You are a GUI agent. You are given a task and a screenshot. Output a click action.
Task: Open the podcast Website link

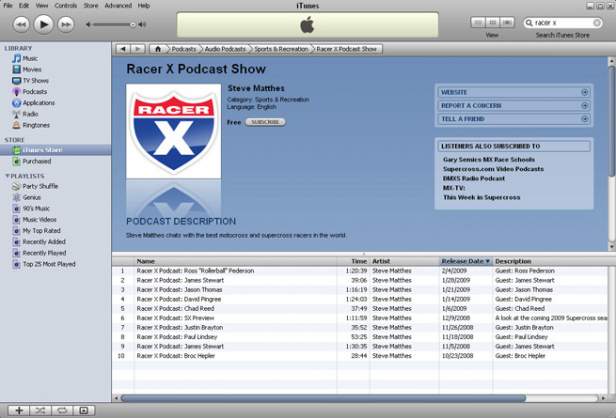coord(514,92)
